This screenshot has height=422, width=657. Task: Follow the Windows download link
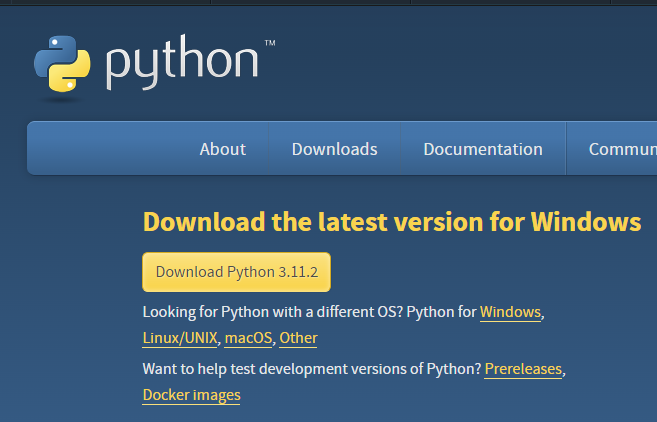click(x=510, y=312)
